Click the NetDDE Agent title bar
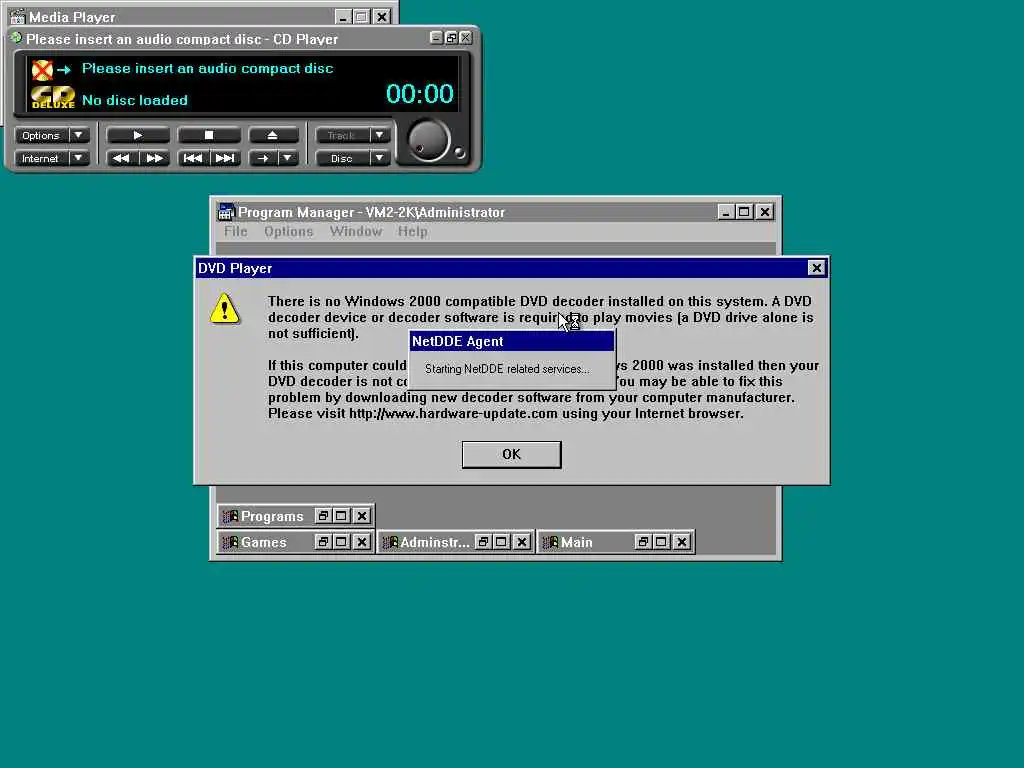Image resolution: width=1024 pixels, height=768 pixels. click(x=511, y=341)
